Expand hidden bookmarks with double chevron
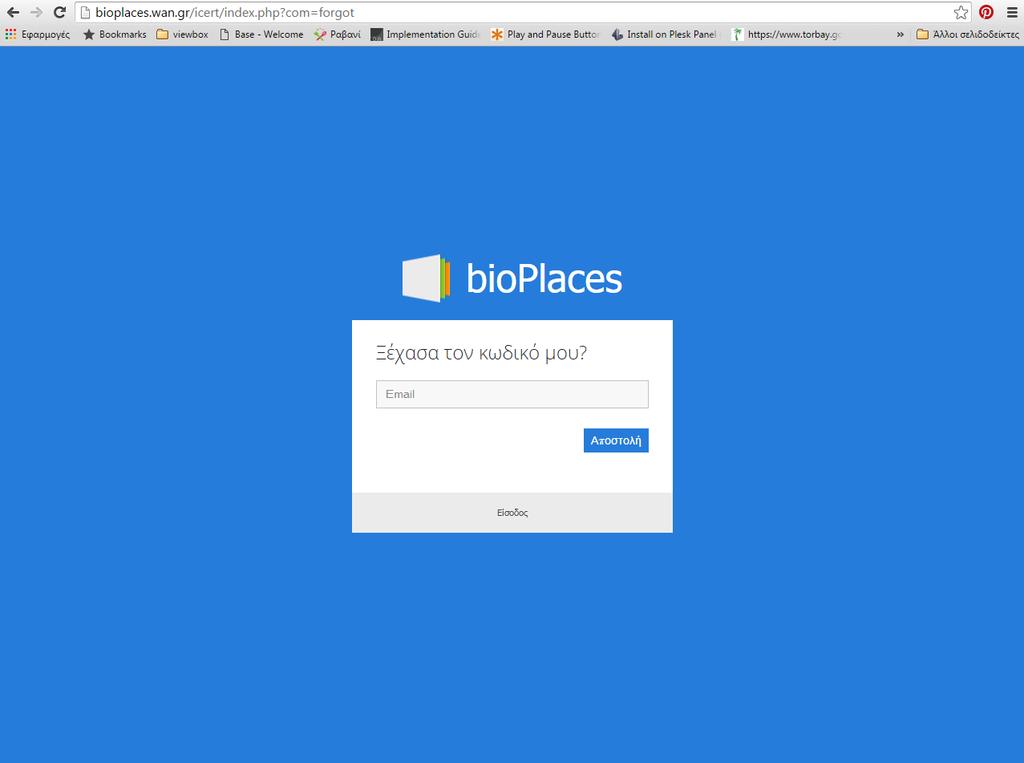 click(900, 35)
